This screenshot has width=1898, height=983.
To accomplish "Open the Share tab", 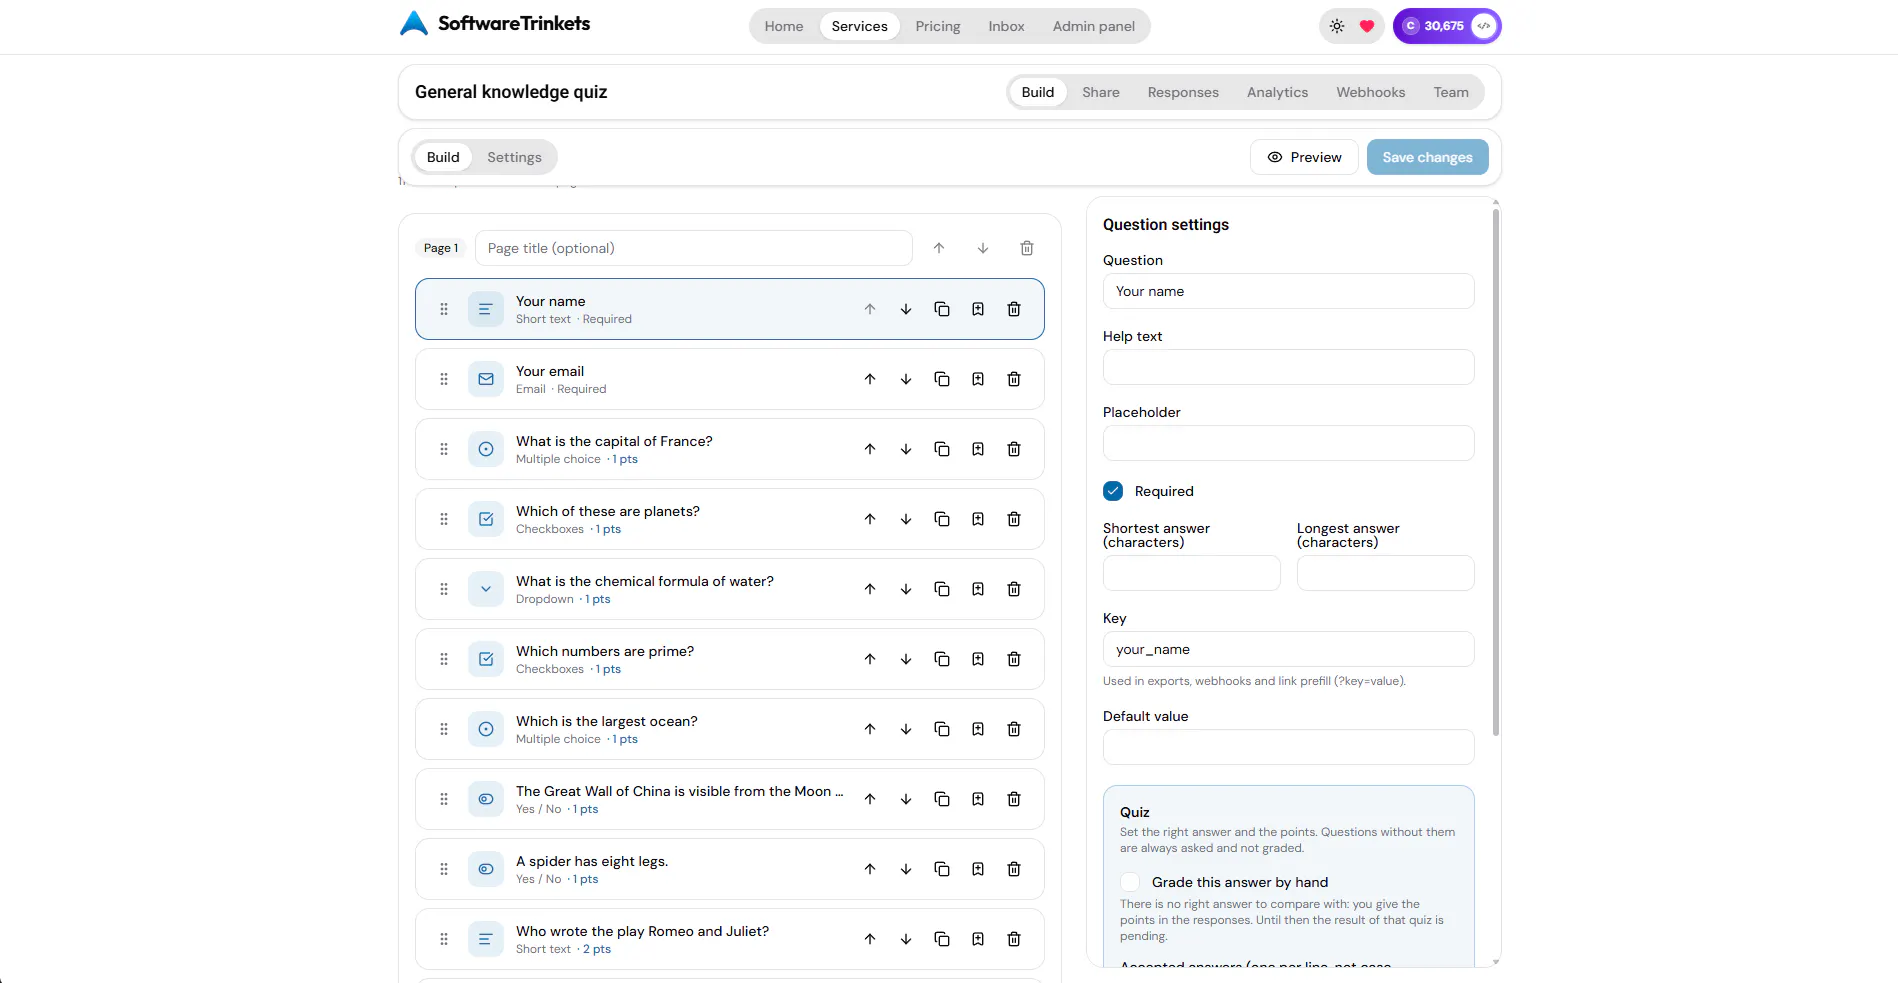I will 1101,92.
